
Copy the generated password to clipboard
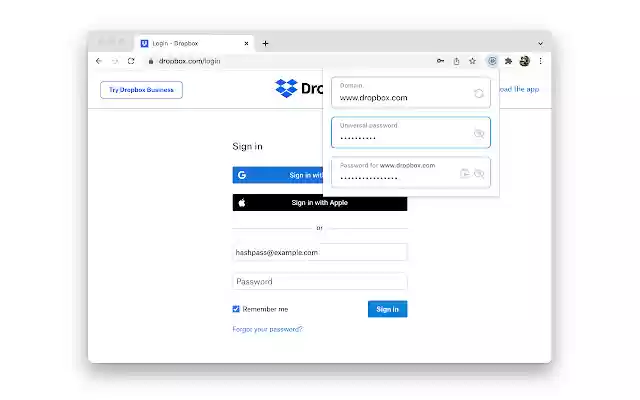tap(464, 173)
